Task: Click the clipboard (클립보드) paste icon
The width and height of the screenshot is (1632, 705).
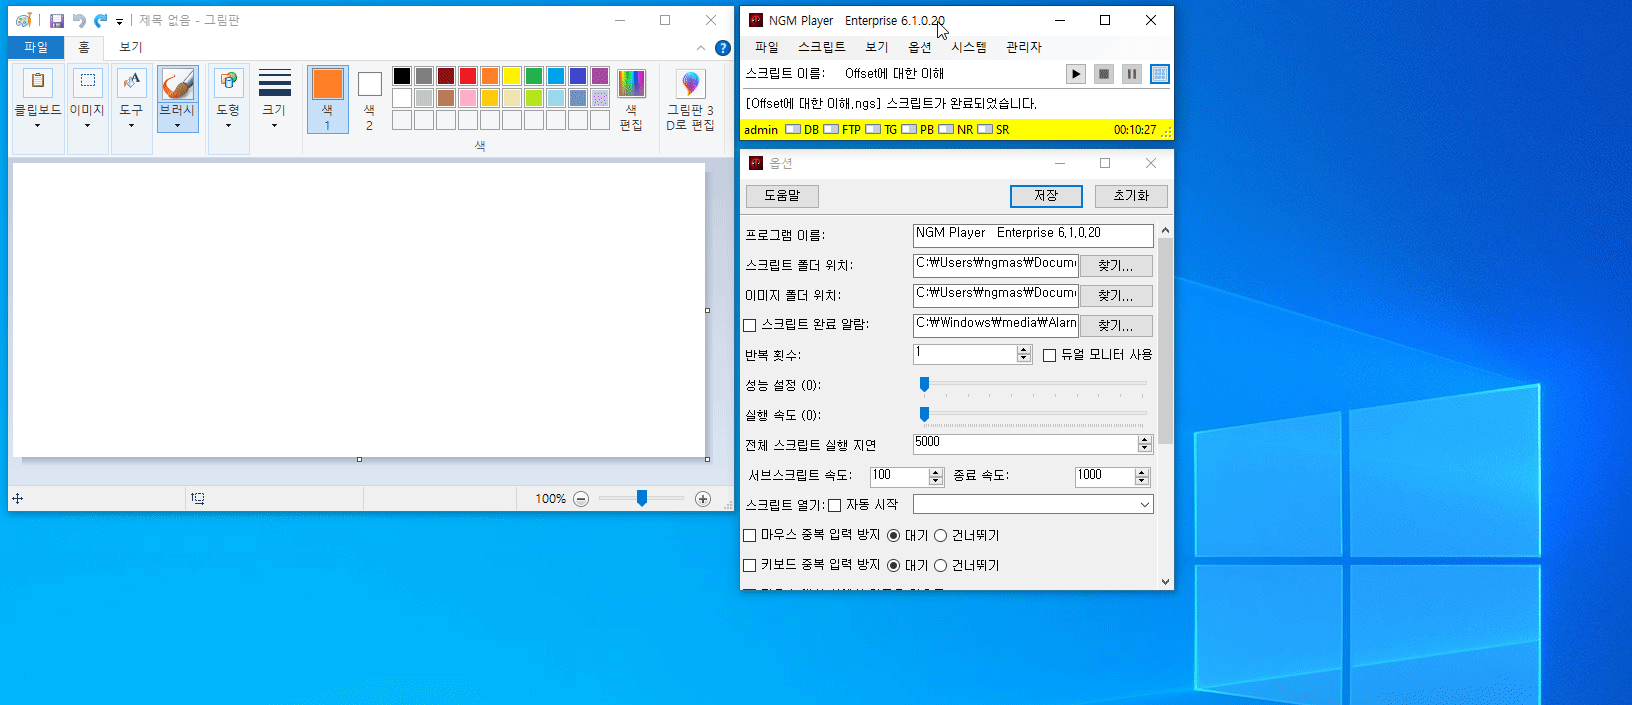Action: (38, 82)
